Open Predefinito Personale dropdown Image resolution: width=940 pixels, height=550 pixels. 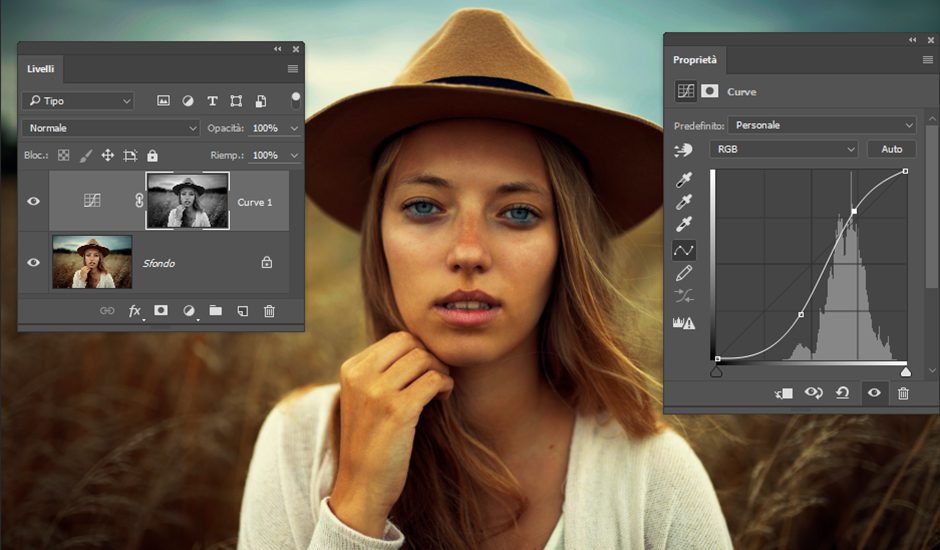822,125
